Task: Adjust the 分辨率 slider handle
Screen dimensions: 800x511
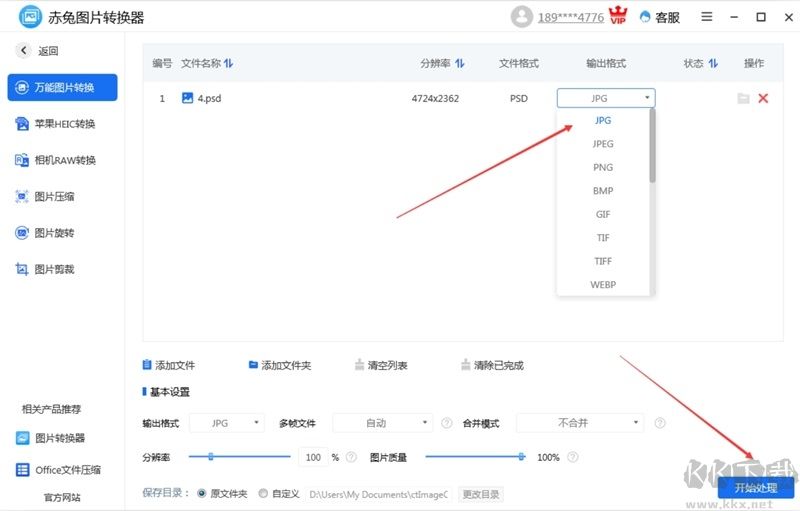Action: 210,456
